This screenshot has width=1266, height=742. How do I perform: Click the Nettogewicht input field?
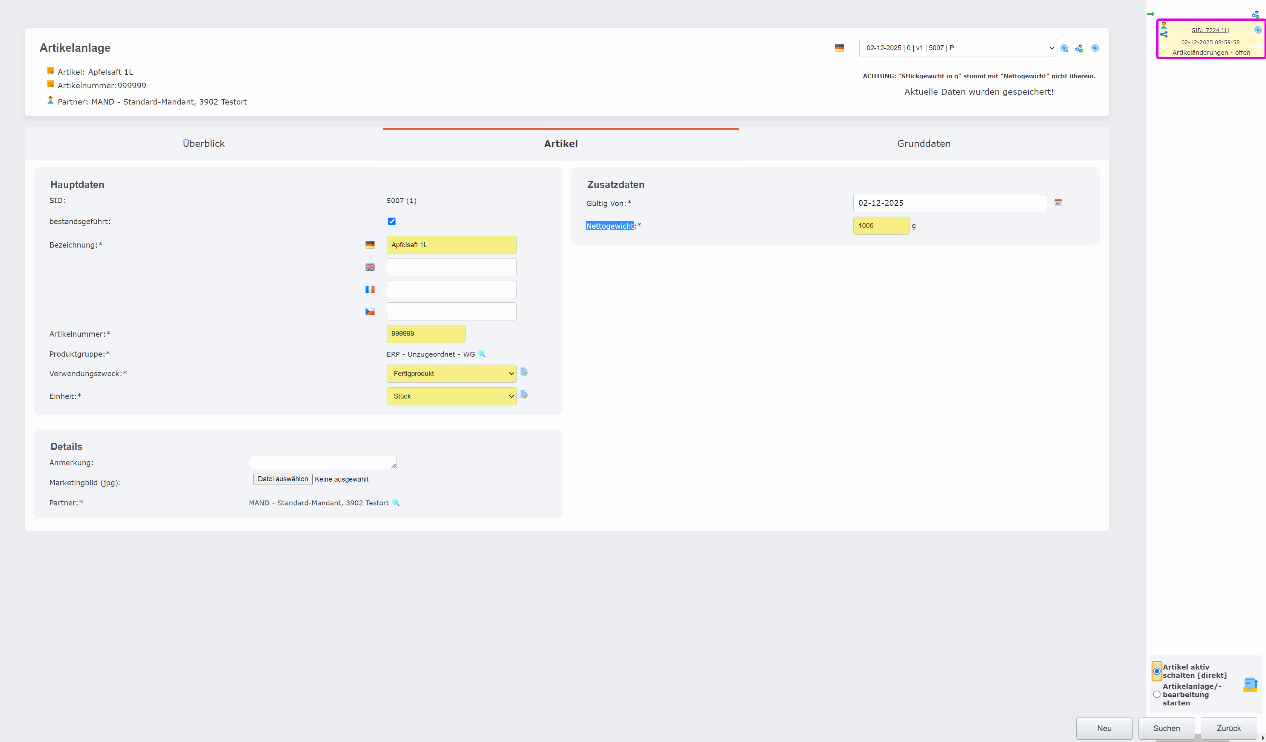click(x=880, y=226)
